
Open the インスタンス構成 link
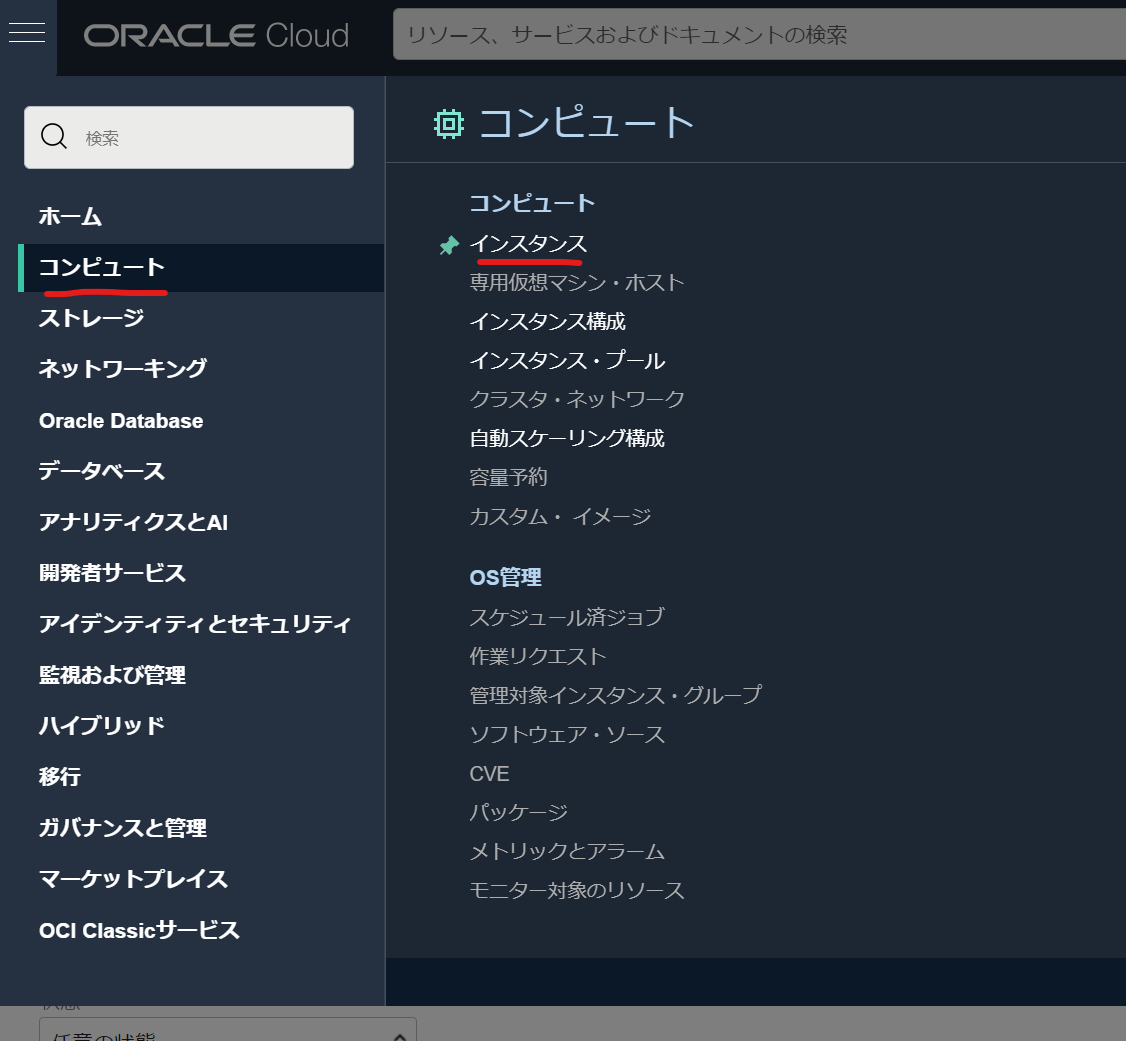[x=547, y=322]
